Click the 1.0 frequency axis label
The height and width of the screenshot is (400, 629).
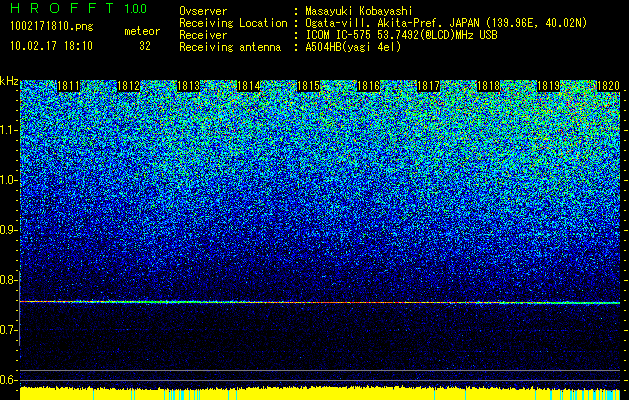[x=9, y=180]
